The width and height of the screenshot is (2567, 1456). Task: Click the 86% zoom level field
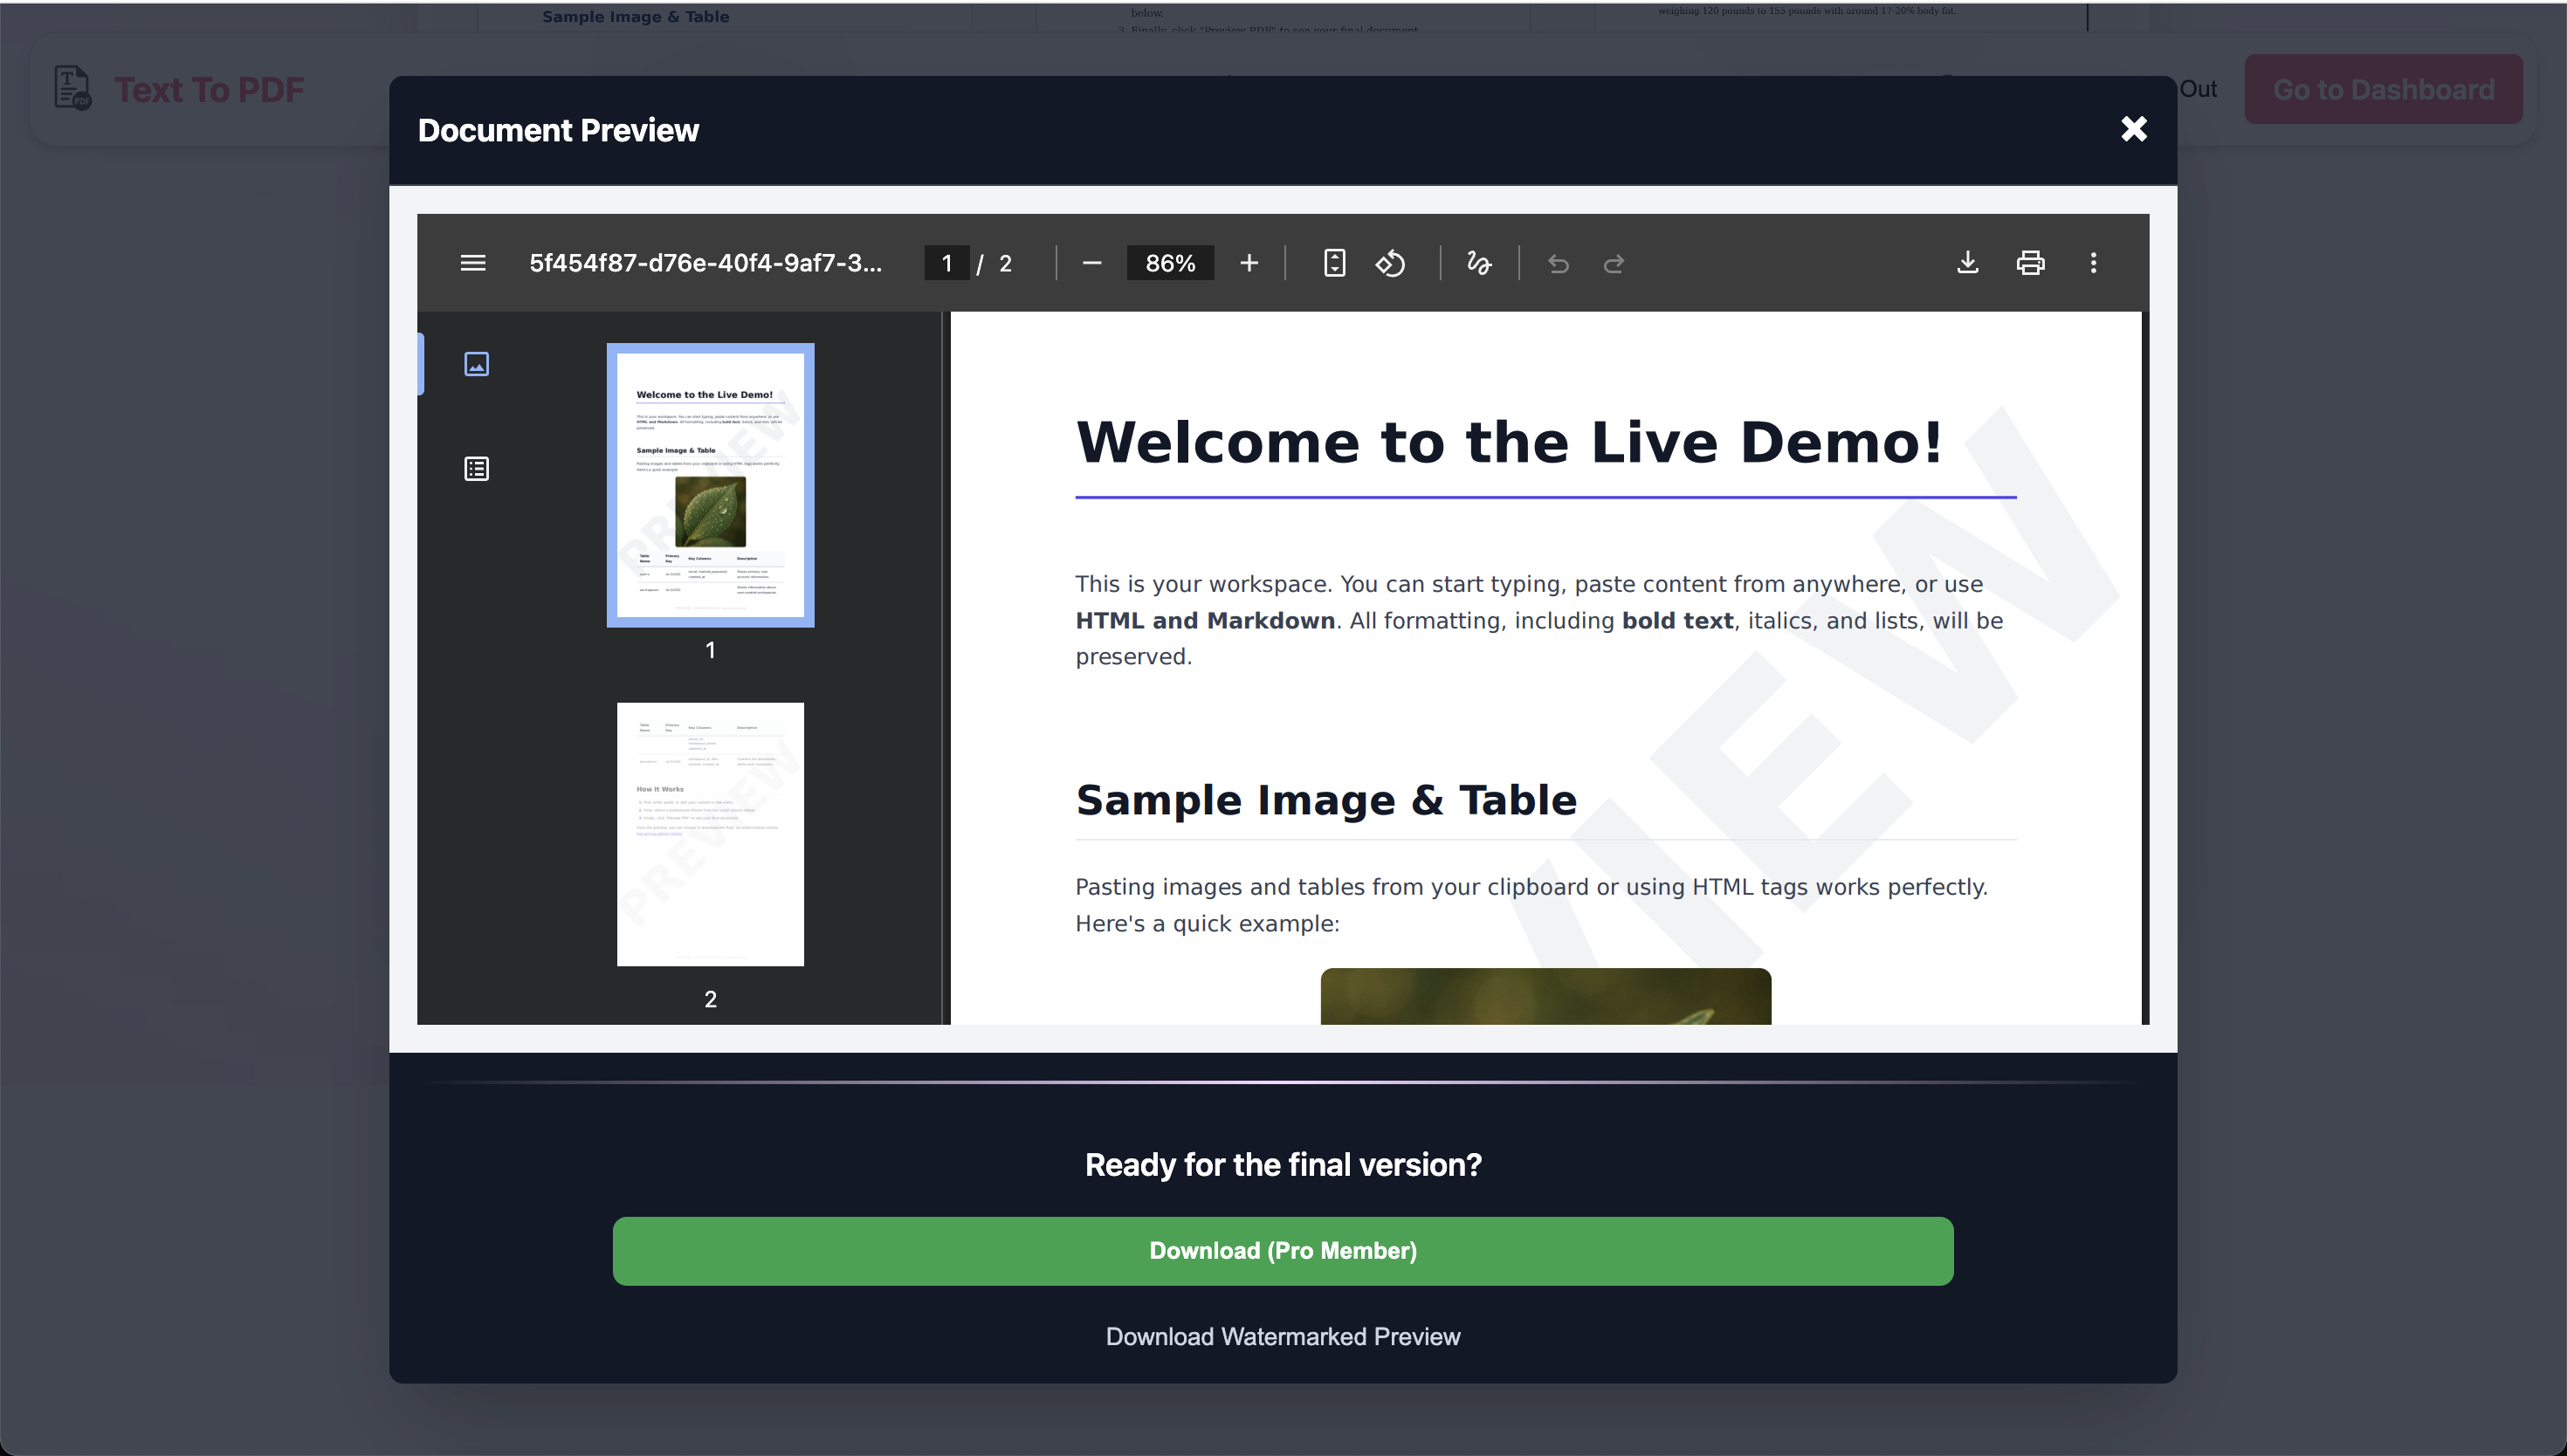click(1170, 263)
